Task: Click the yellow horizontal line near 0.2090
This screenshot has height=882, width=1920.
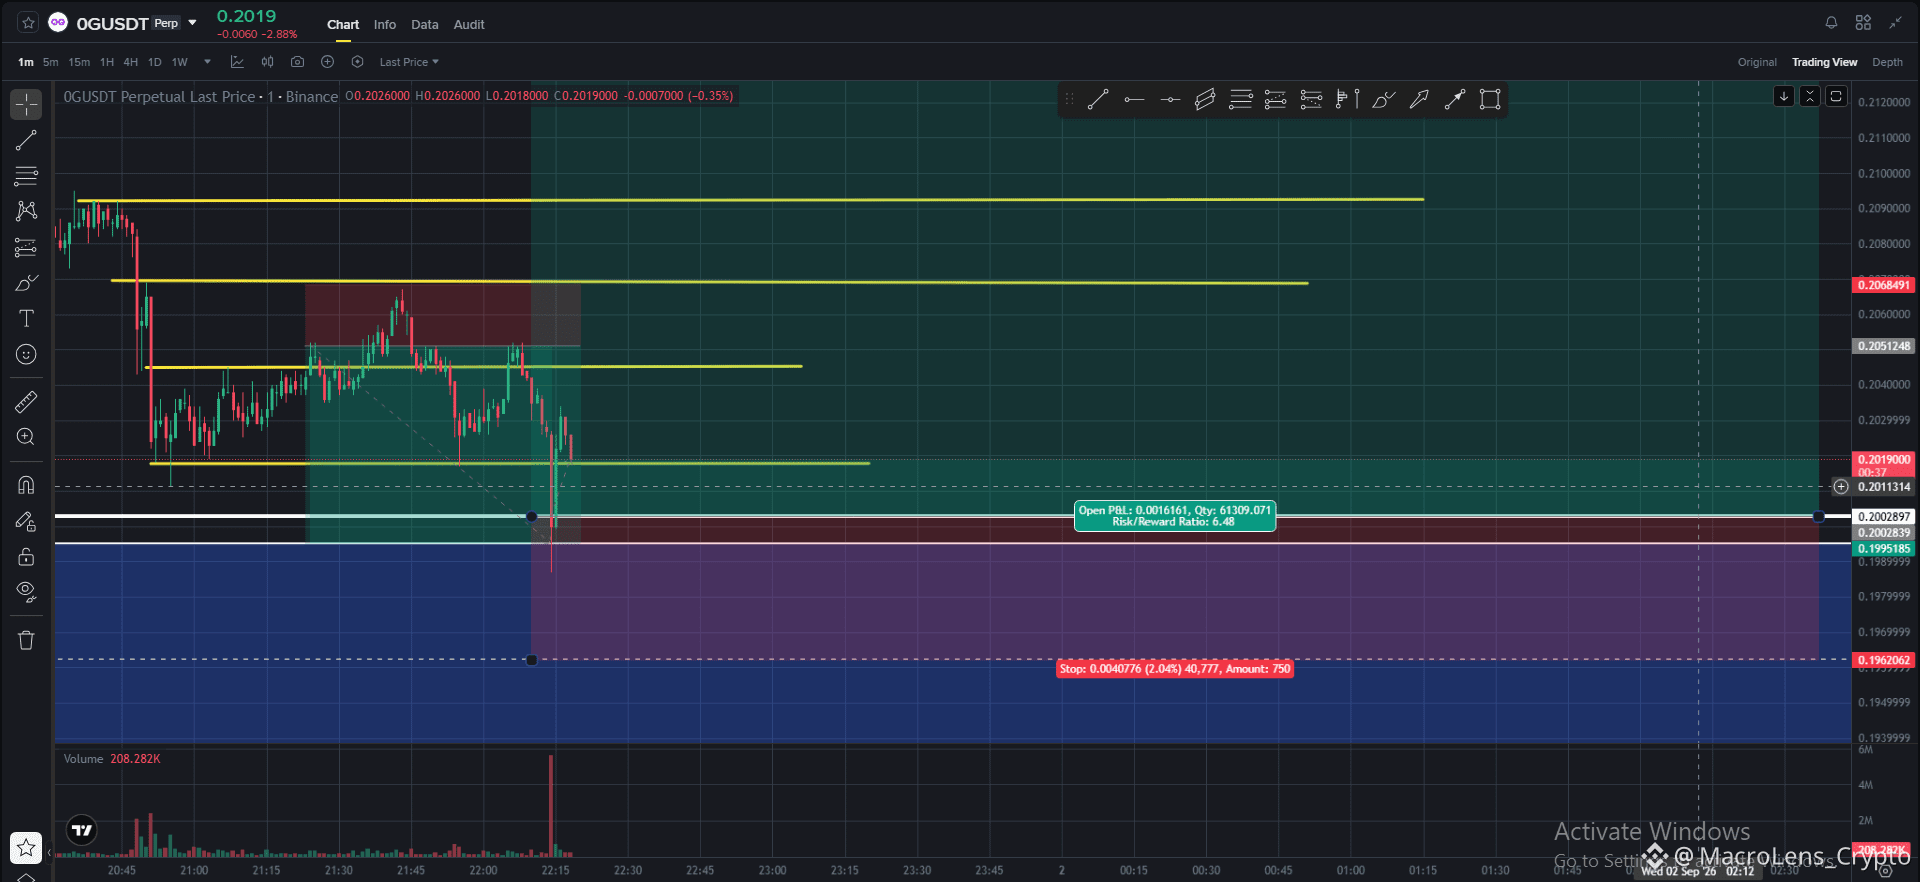Action: [x=750, y=200]
